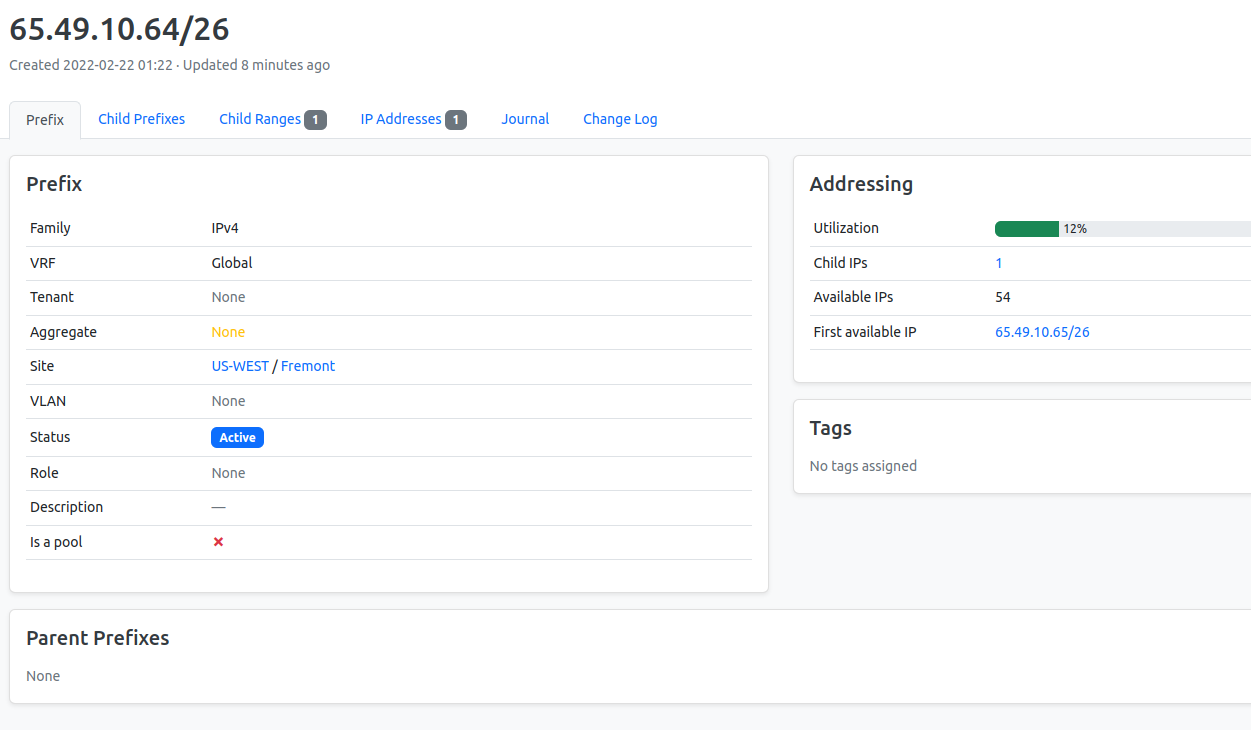View the Change Log tab
Viewport: 1251px width, 730px height.
[x=620, y=119]
